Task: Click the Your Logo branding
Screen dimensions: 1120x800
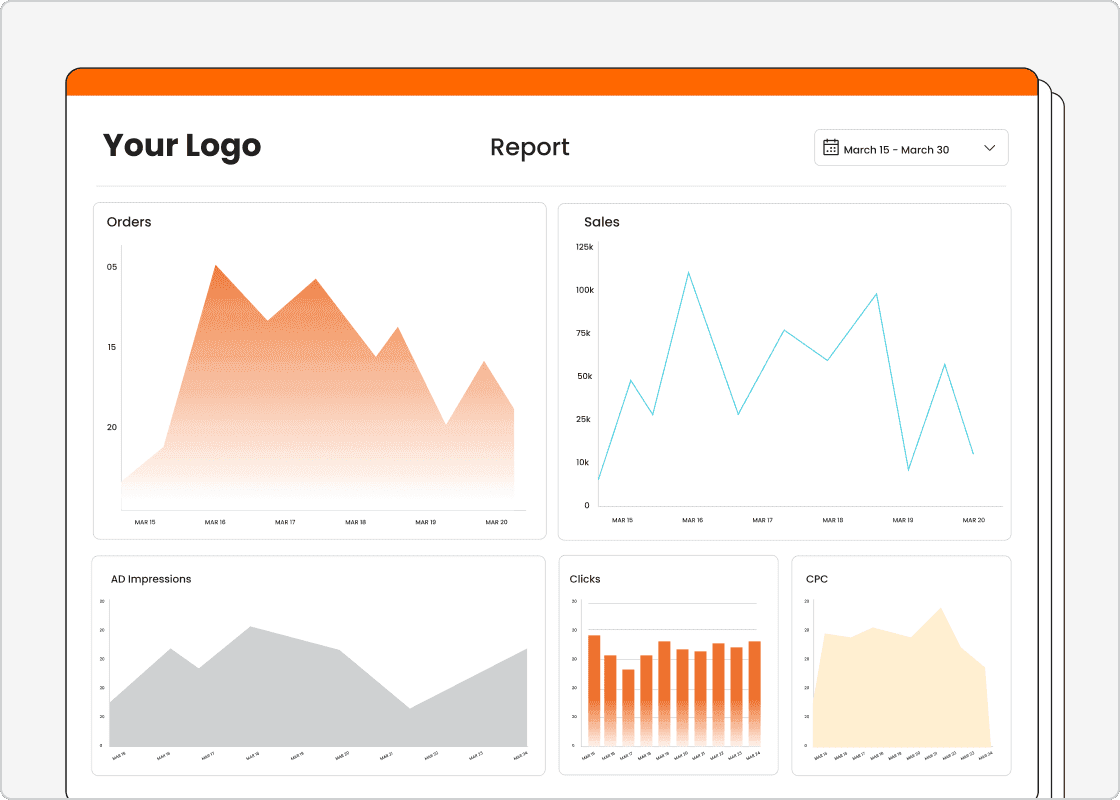Action: click(182, 146)
